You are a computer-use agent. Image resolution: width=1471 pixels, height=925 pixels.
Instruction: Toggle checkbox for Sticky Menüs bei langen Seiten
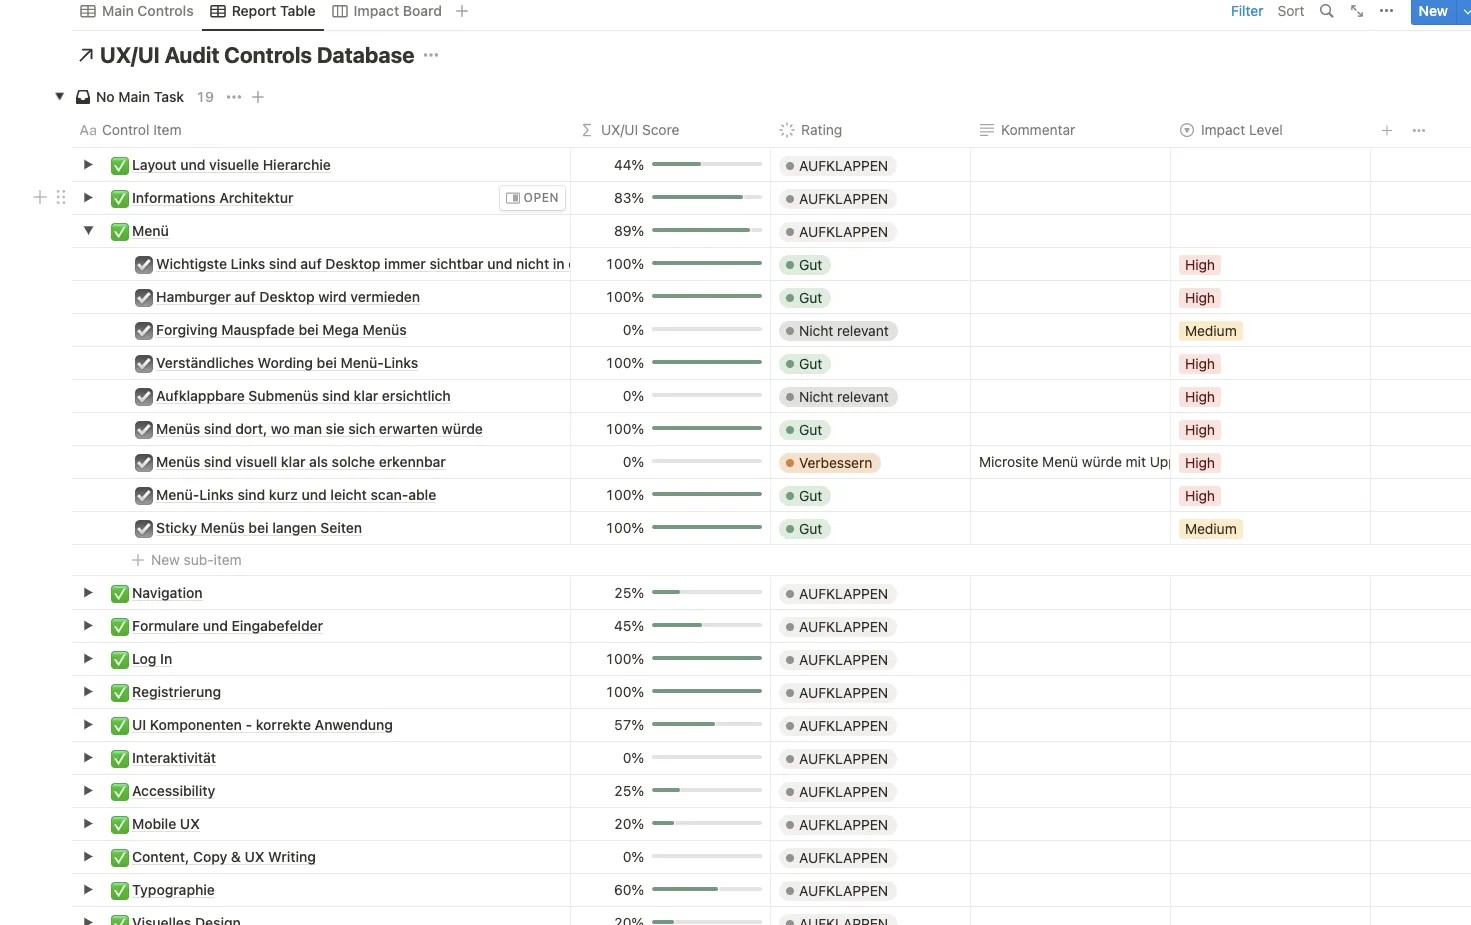[144, 529]
